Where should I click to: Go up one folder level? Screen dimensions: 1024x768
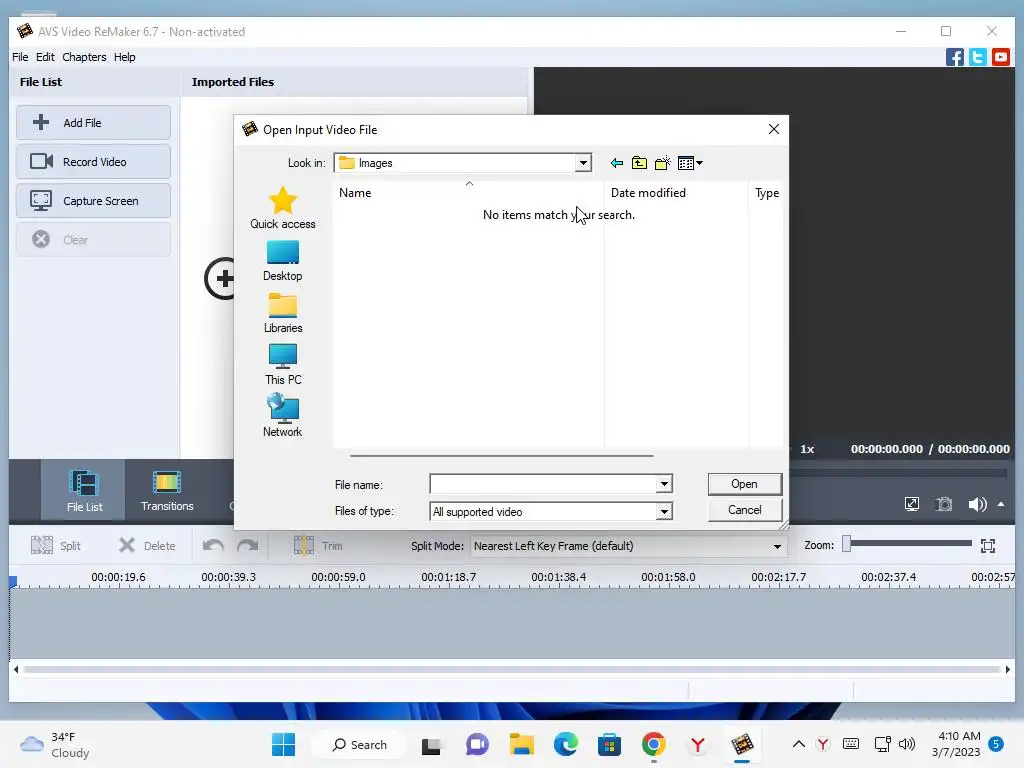(x=639, y=163)
